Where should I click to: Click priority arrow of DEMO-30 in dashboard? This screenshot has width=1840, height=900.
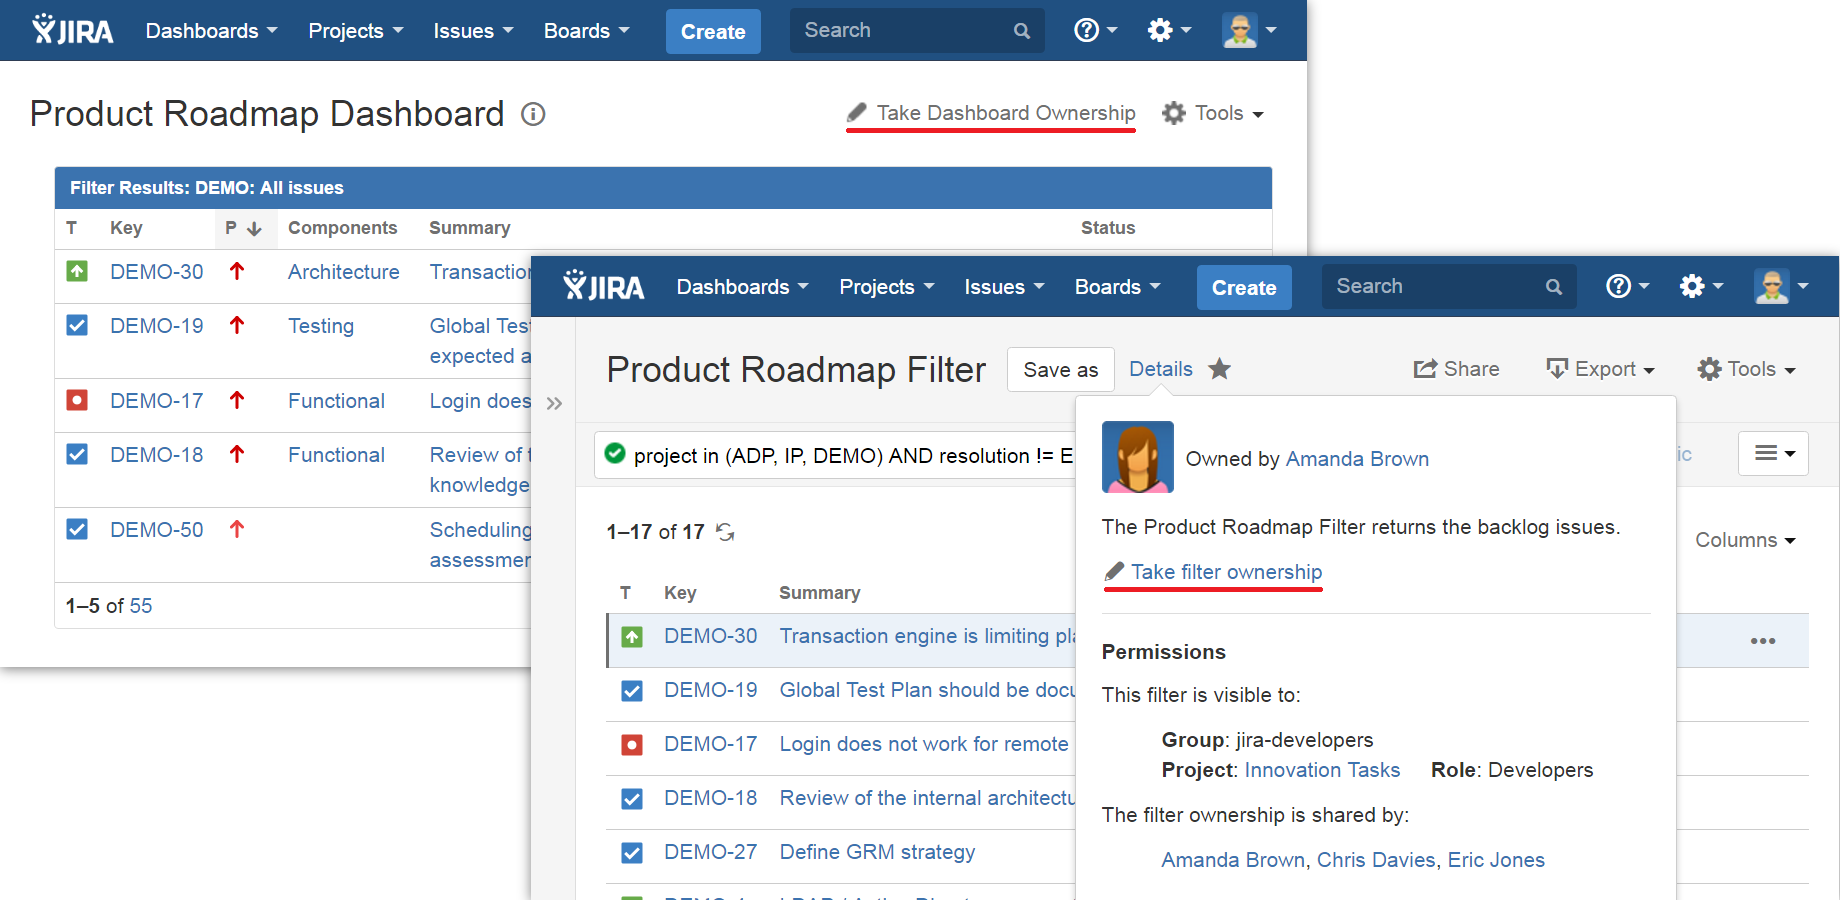[237, 271]
